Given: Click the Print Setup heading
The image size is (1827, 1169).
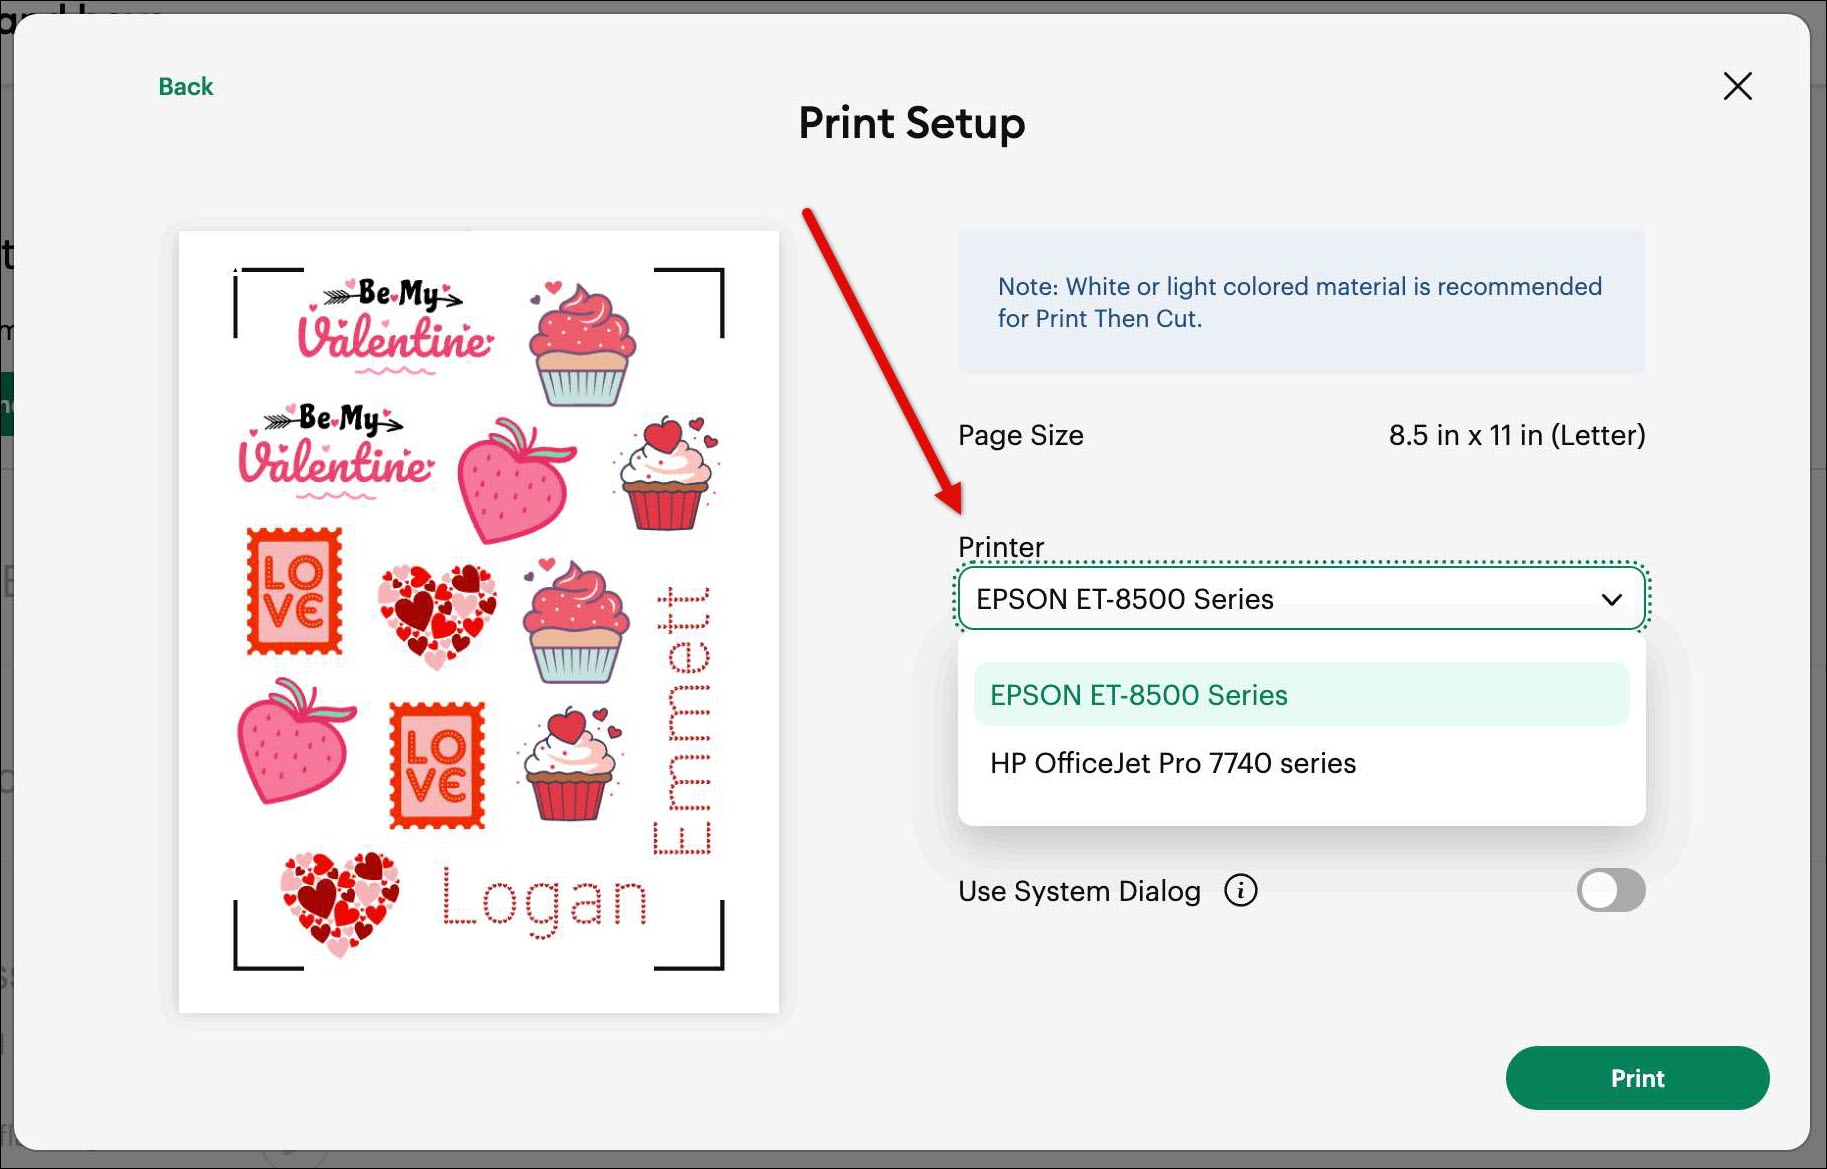Looking at the screenshot, I should click(910, 122).
